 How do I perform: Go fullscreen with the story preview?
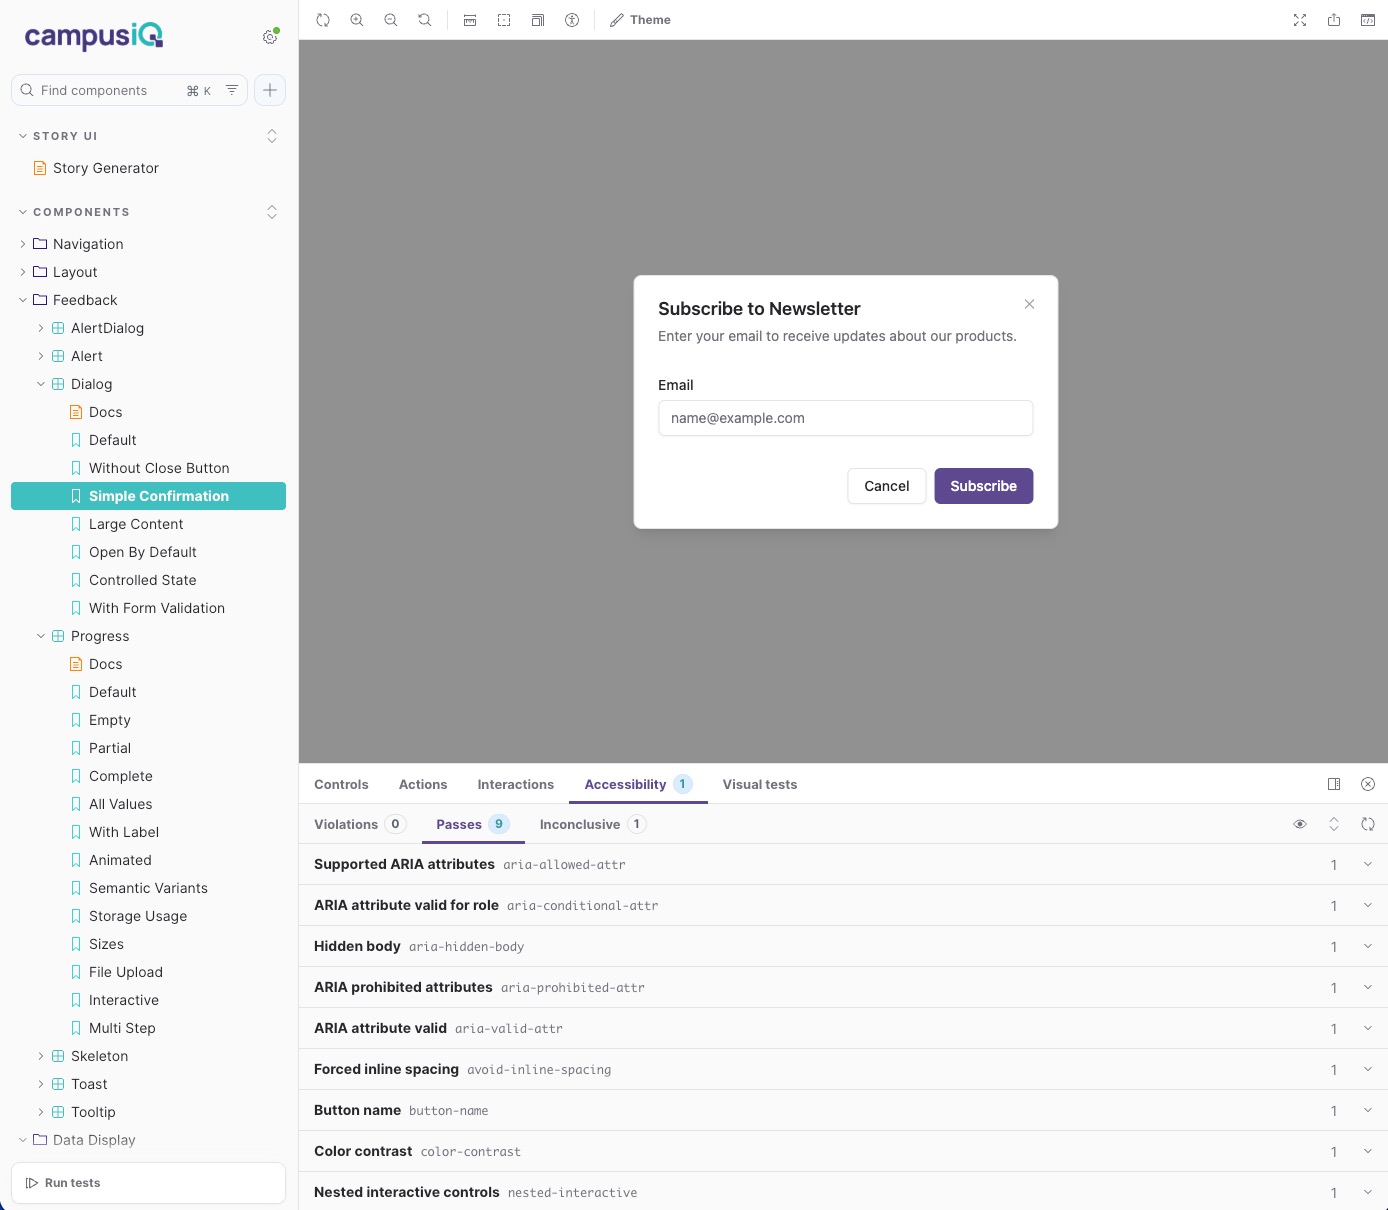tap(1299, 19)
